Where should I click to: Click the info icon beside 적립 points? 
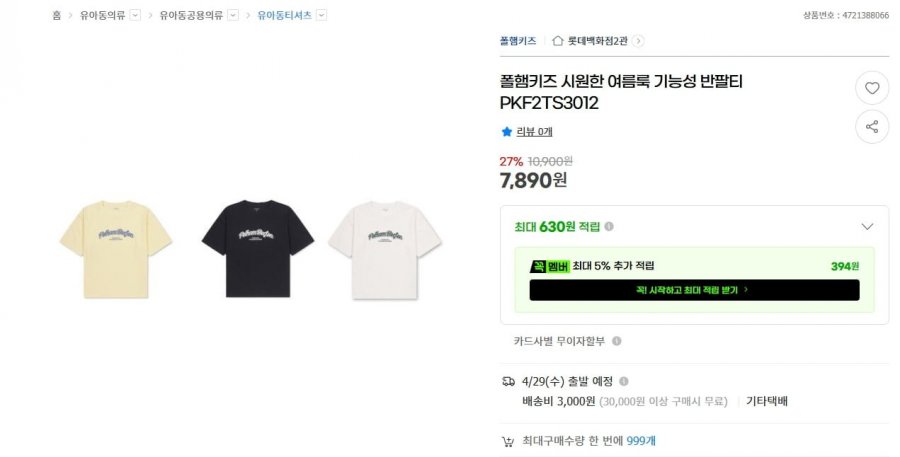[x=609, y=227]
